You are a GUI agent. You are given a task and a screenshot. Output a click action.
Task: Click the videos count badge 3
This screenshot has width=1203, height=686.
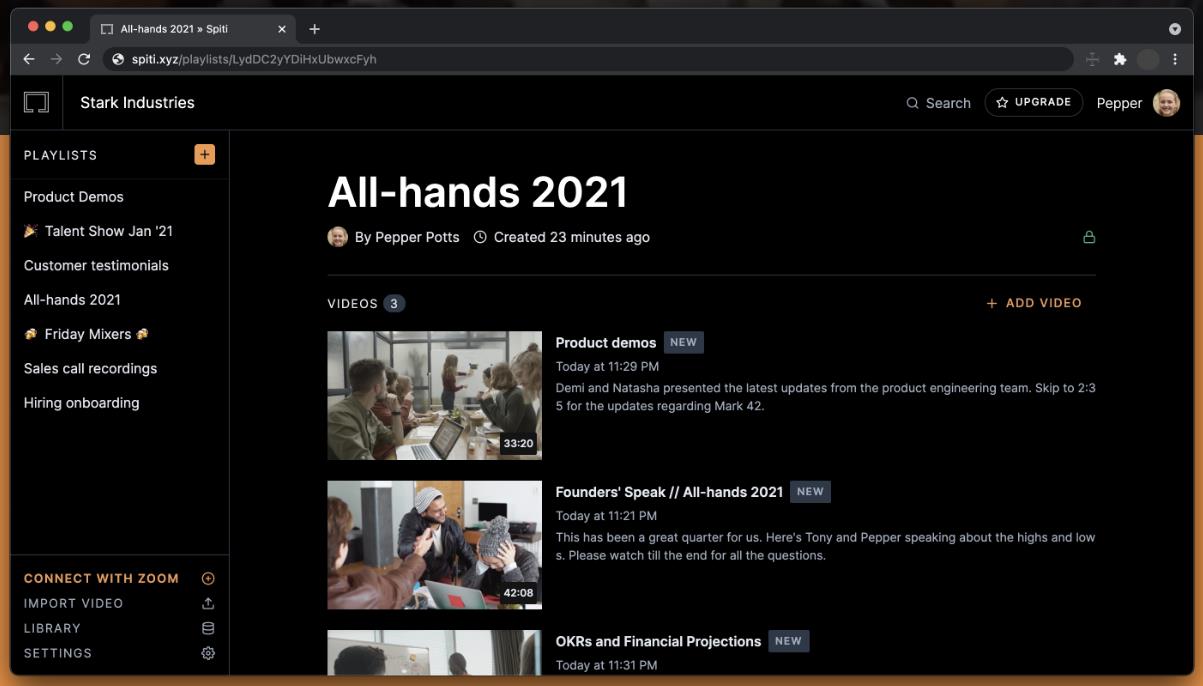click(x=394, y=303)
